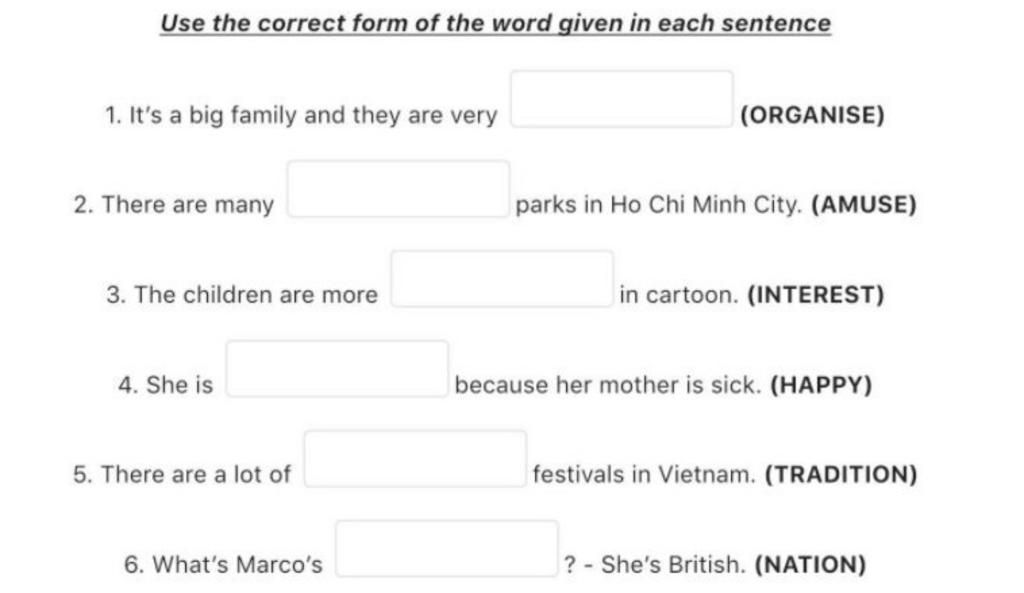
Task: Click the text 'parks in Ho Chi Minh City.'
Action: click(x=658, y=204)
